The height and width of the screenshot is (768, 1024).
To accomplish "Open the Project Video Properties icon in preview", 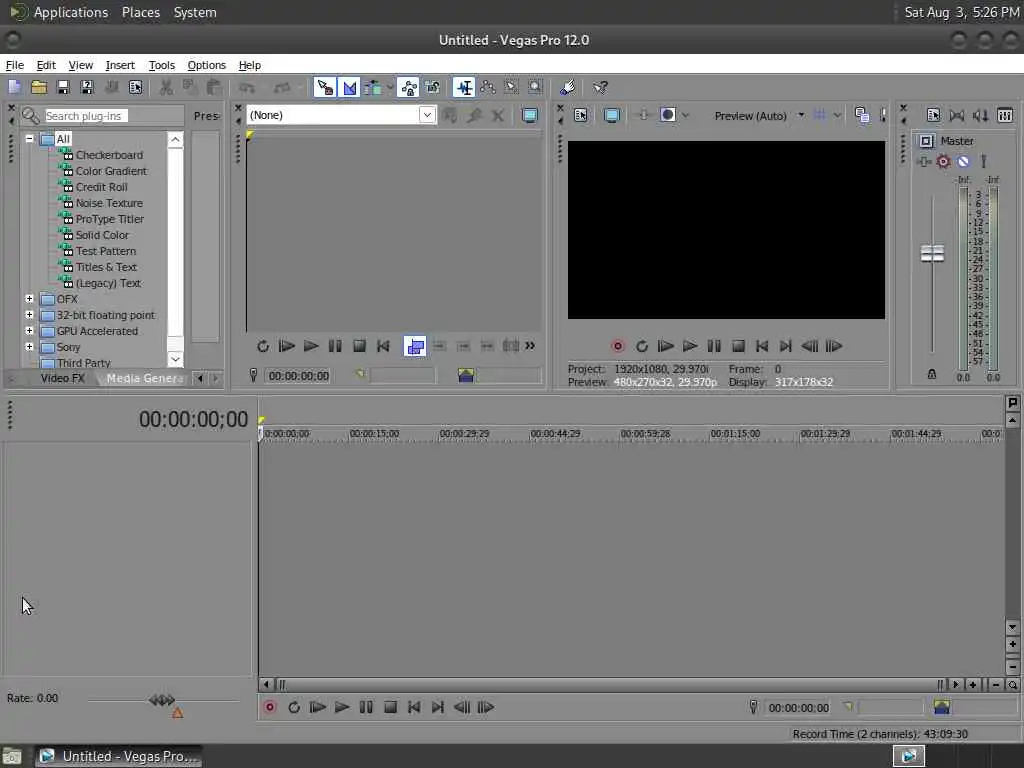I will tap(581, 116).
